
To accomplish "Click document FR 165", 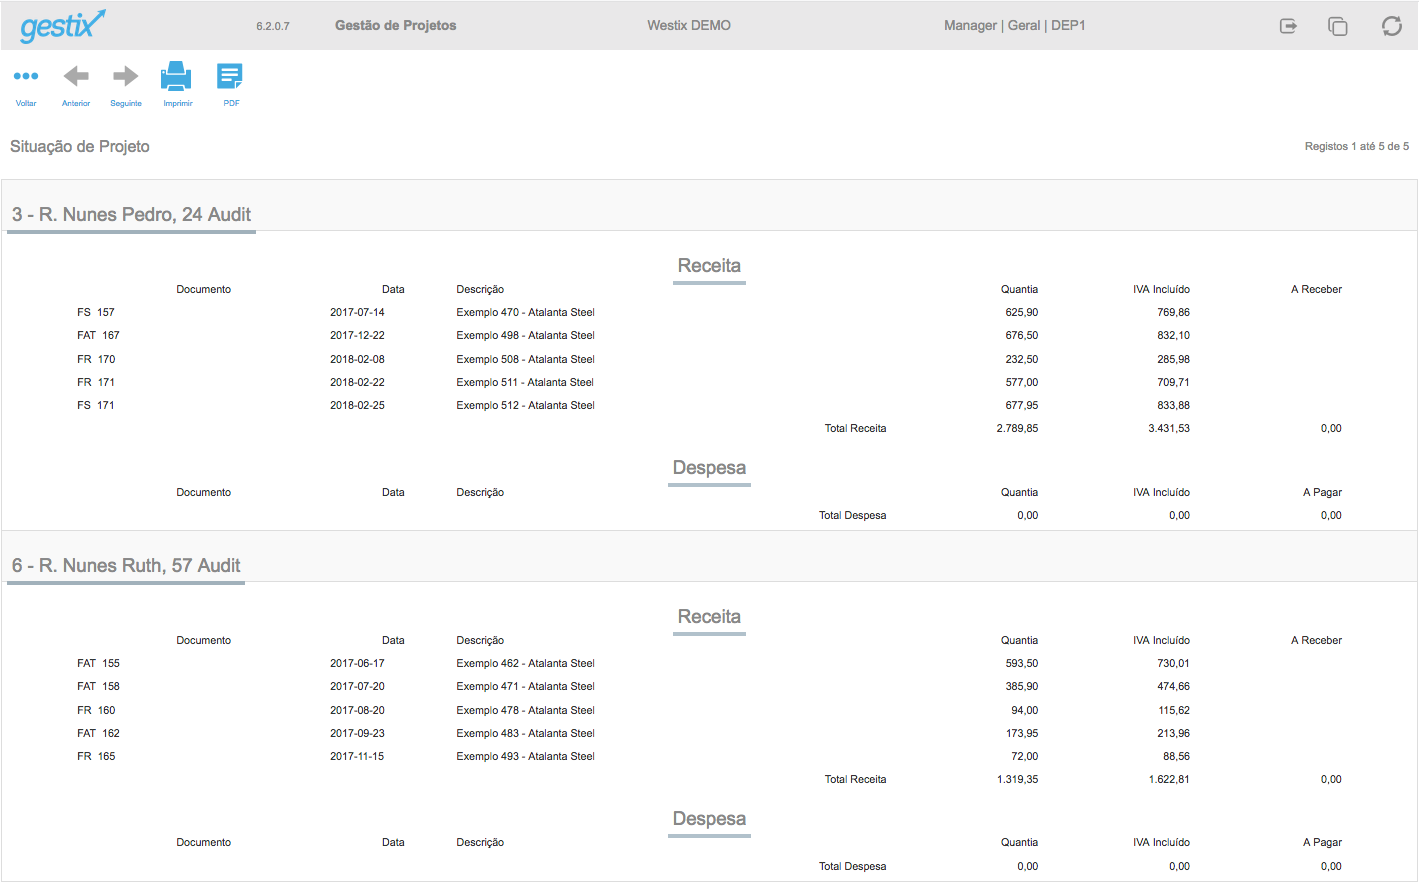I will click(96, 756).
